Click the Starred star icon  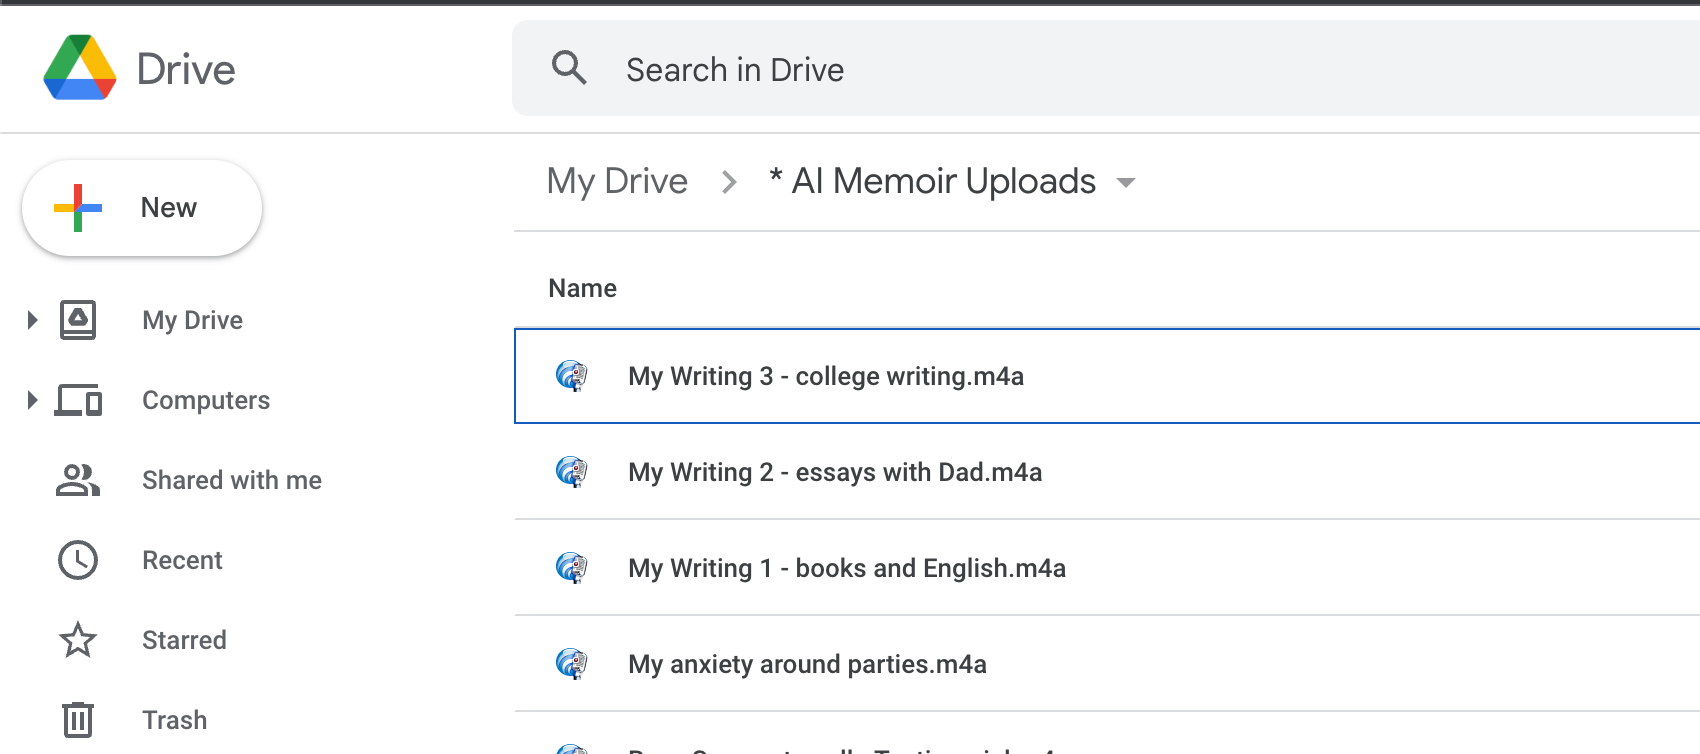(x=78, y=640)
